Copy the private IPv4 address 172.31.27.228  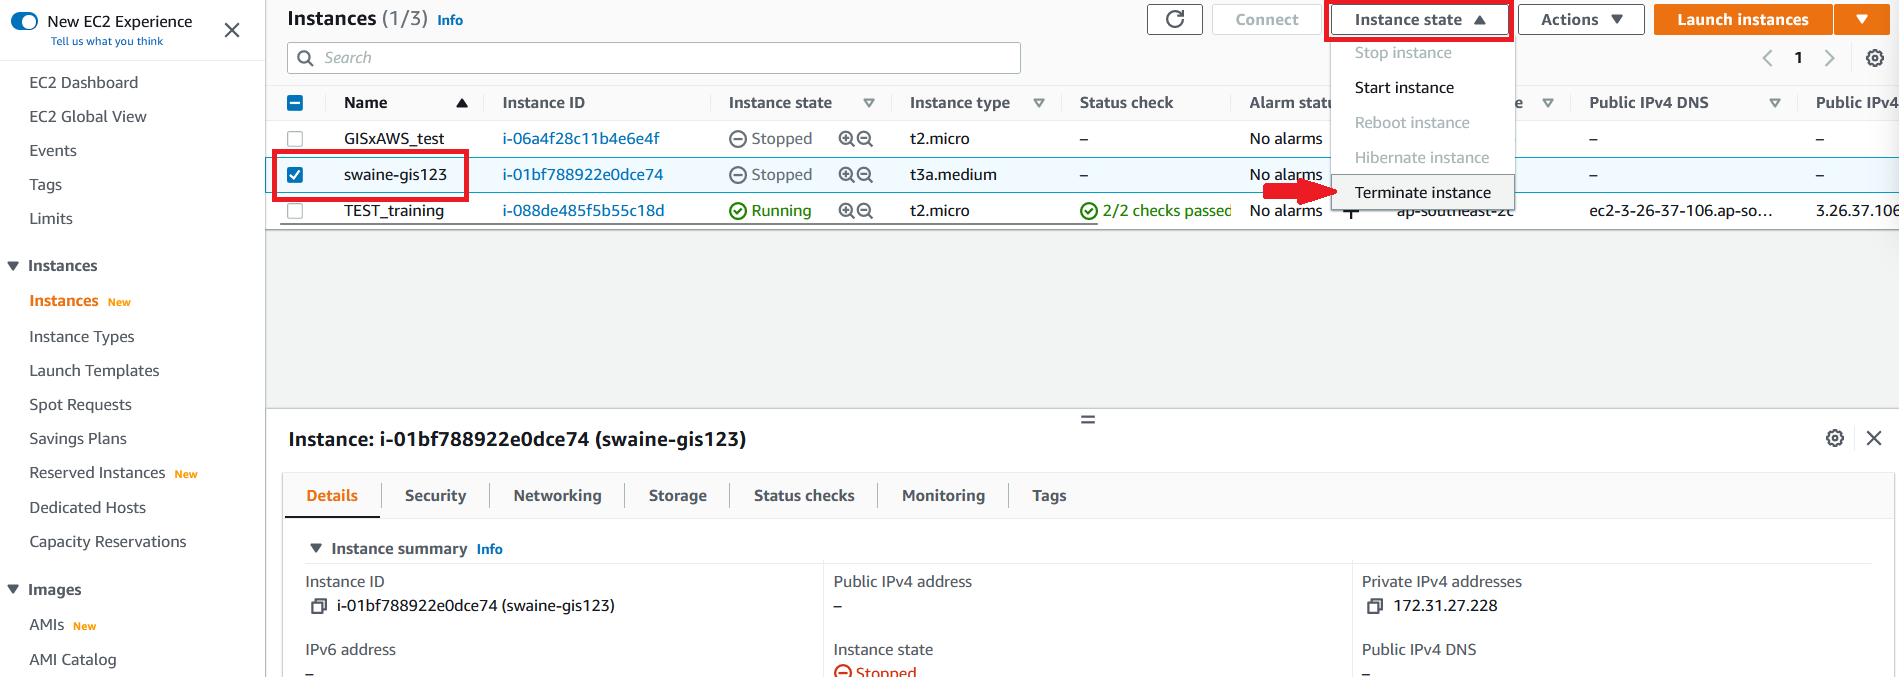pyautogui.click(x=1375, y=606)
